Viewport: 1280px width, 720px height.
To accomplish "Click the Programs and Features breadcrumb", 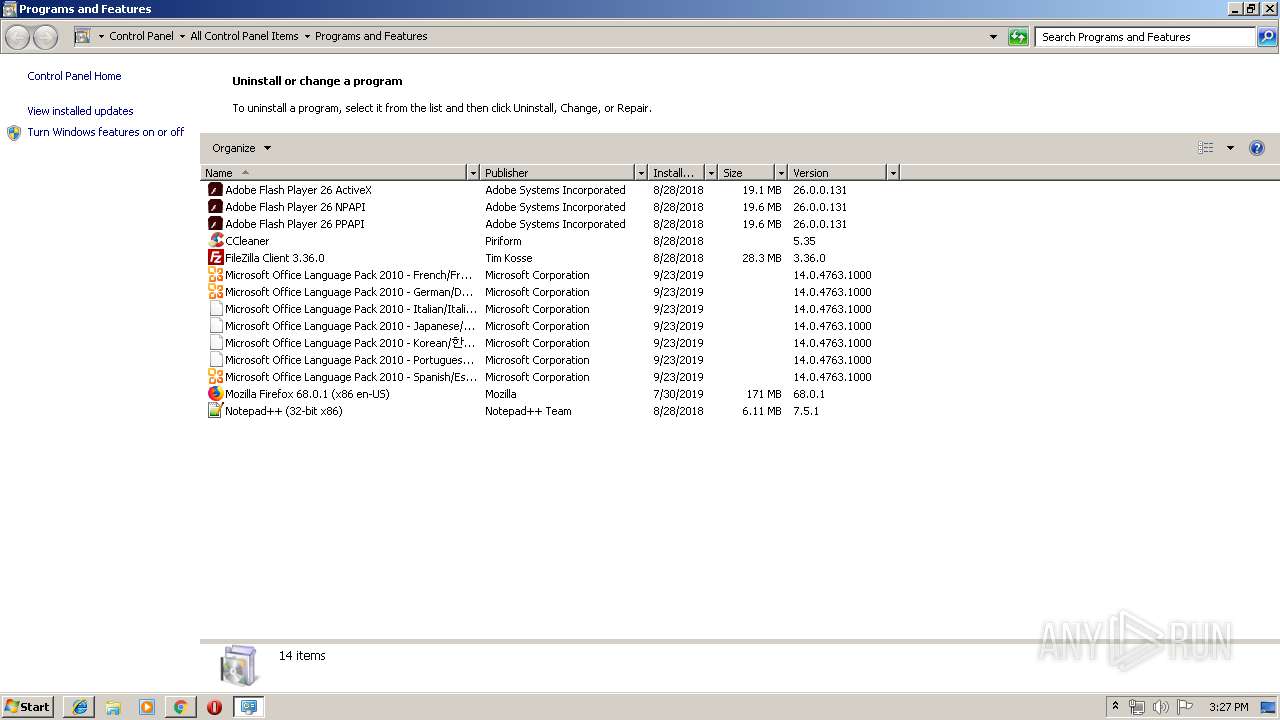I will coord(371,37).
